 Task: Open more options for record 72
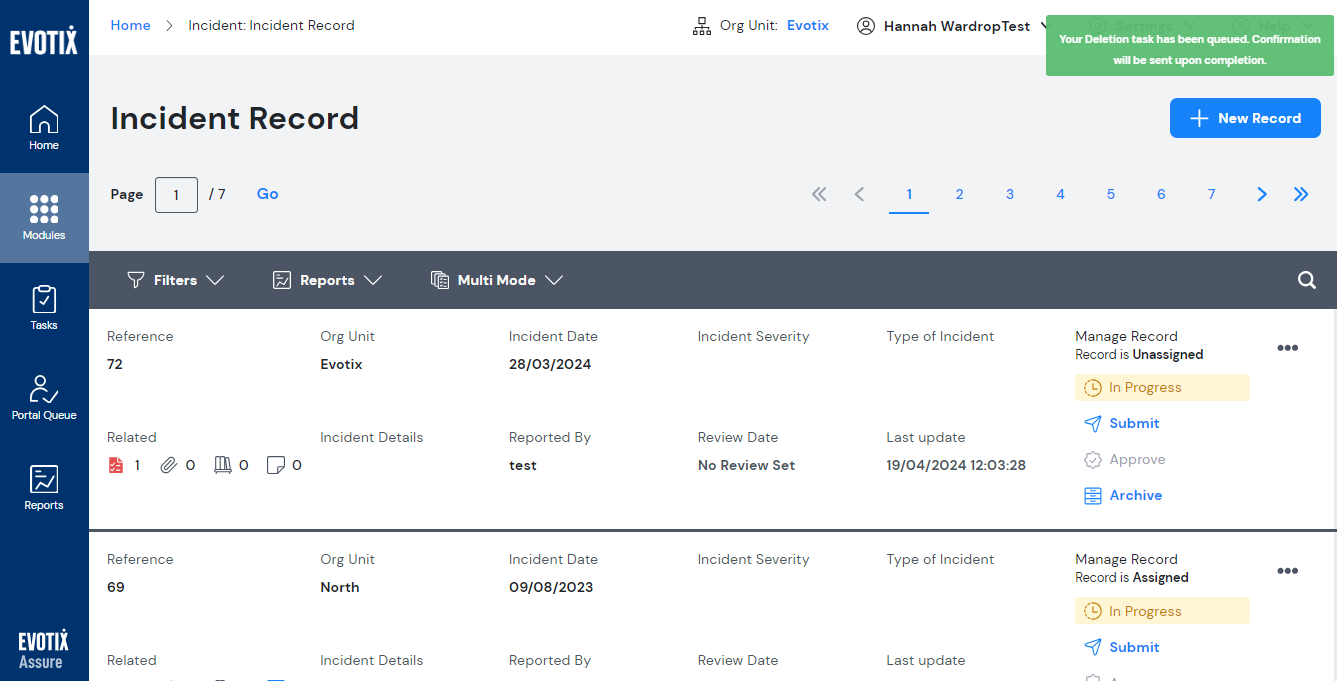coord(1287,348)
